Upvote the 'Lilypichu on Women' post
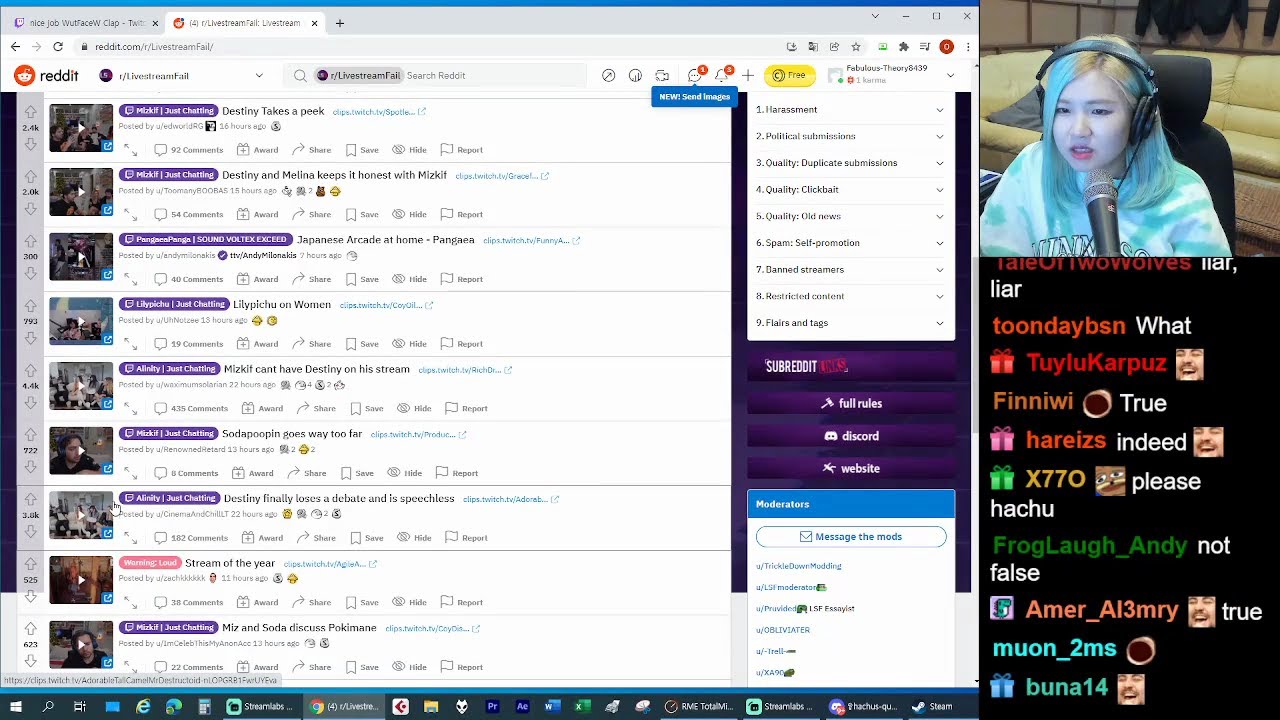This screenshot has width=1280, height=720. pyautogui.click(x=30, y=306)
